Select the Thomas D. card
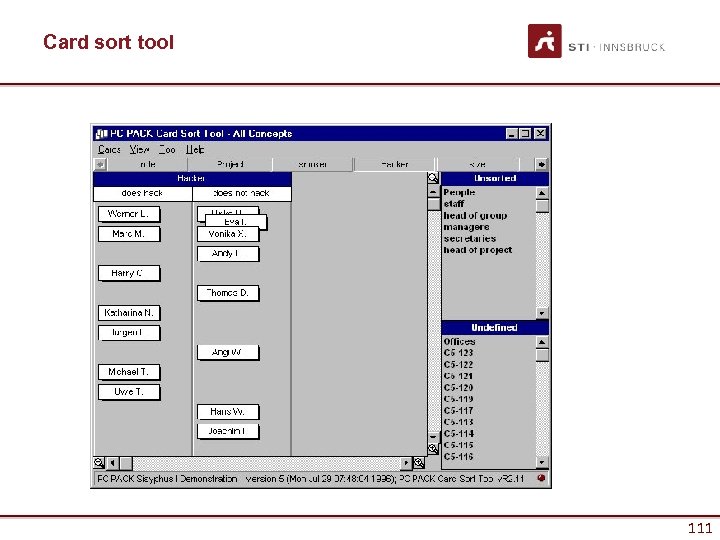Viewport: 720px width, 540px height. pos(228,293)
